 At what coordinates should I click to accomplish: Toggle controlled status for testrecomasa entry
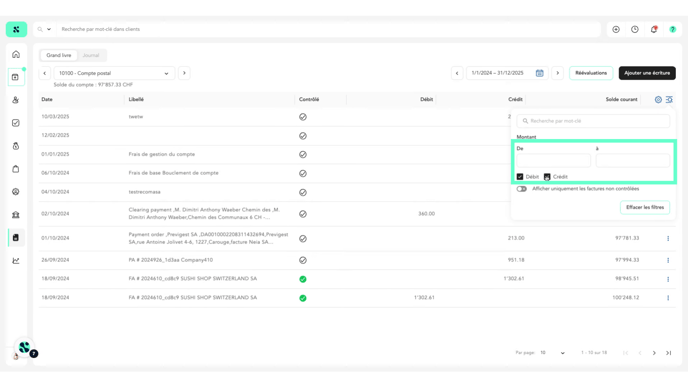click(x=303, y=192)
